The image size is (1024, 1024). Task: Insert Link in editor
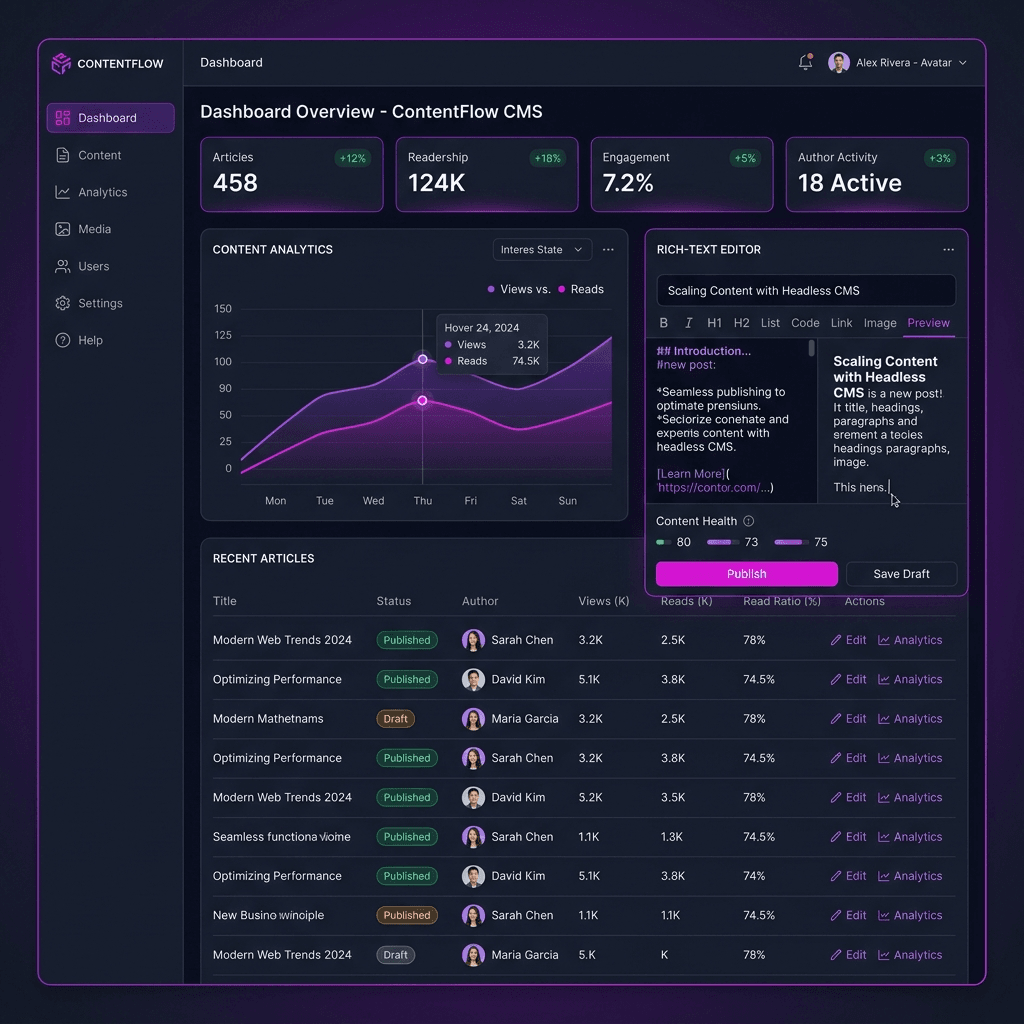coord(841,323)
